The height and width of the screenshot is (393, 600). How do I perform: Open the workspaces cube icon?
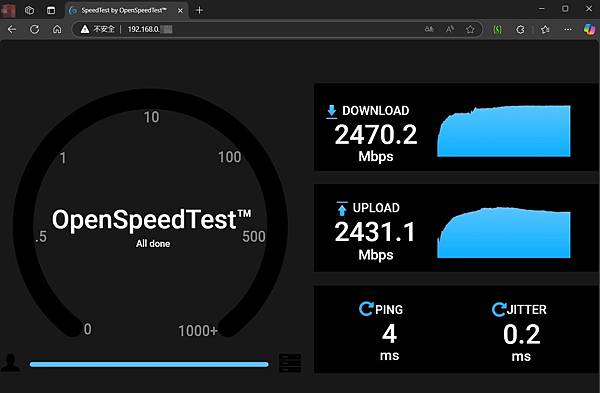(29, 10)
